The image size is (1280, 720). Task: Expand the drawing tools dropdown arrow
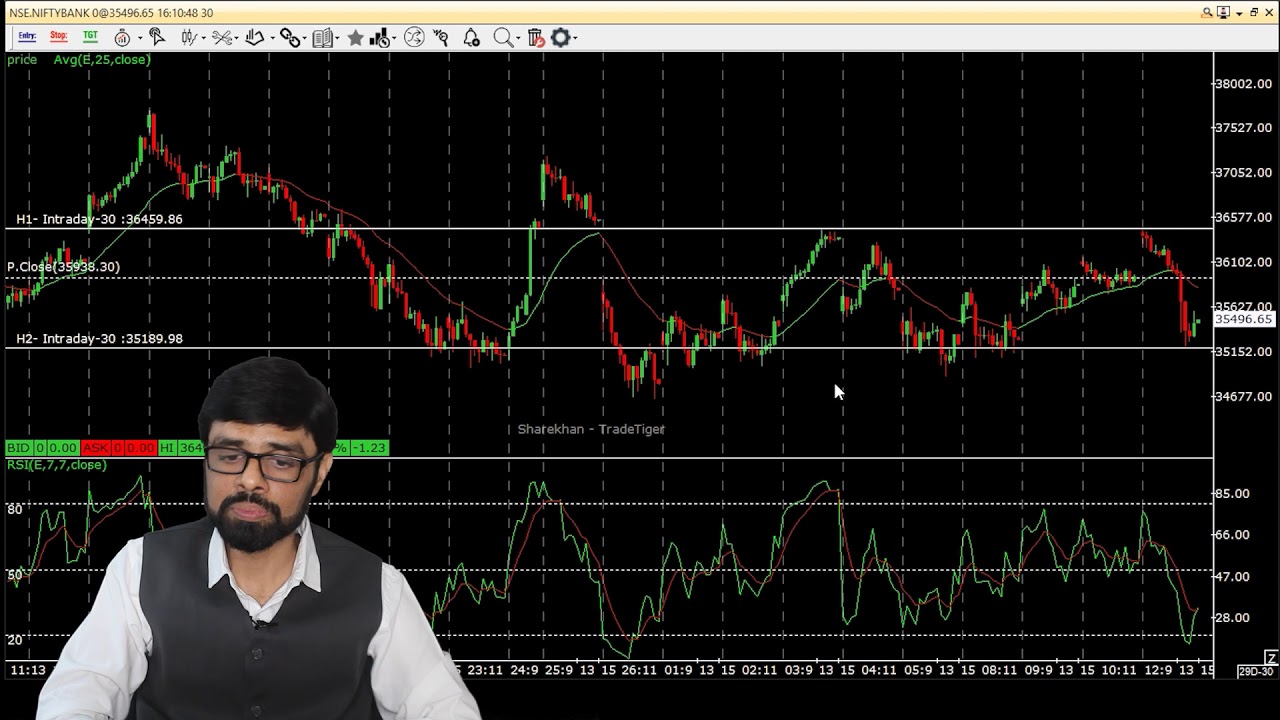coord(271,38)
